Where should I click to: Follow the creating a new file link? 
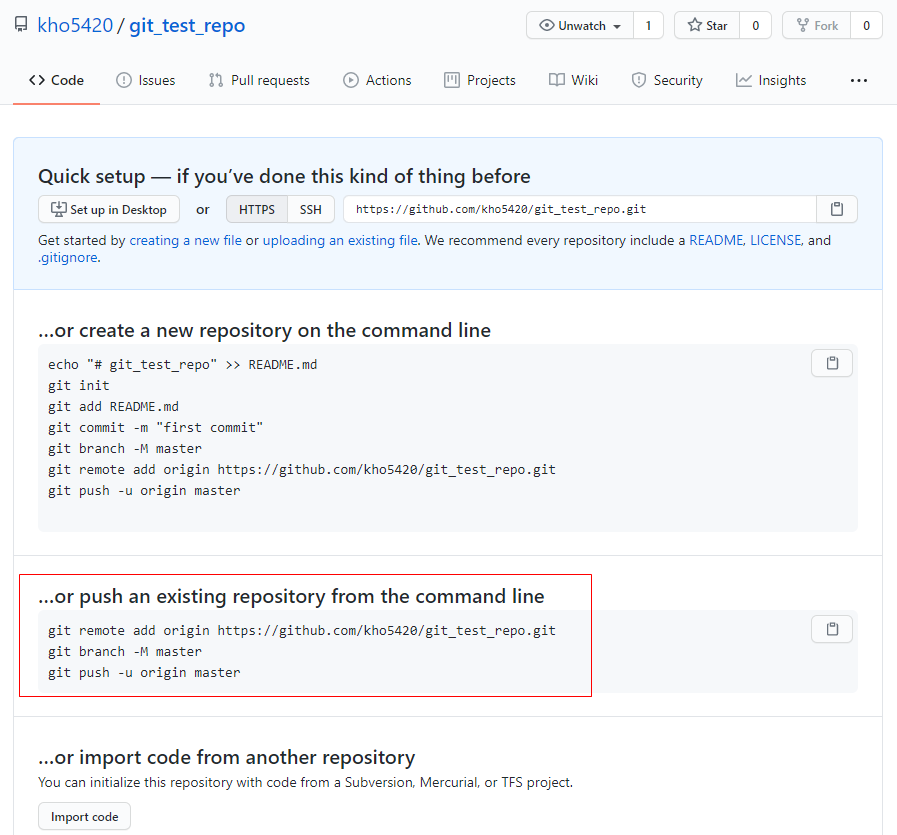(x=185, y=240)
